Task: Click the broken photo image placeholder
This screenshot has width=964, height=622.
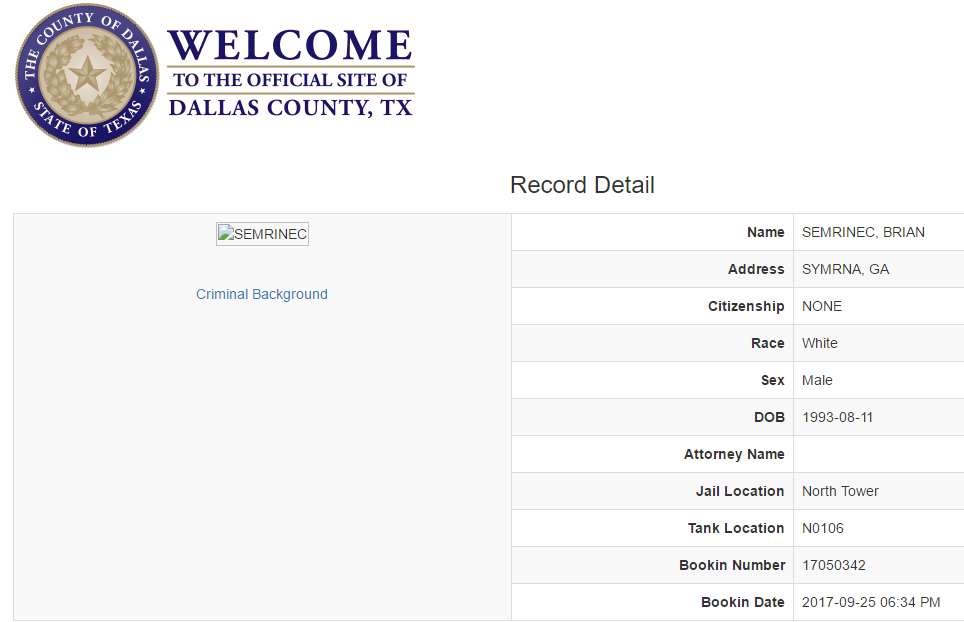Action: pos(262,234)
